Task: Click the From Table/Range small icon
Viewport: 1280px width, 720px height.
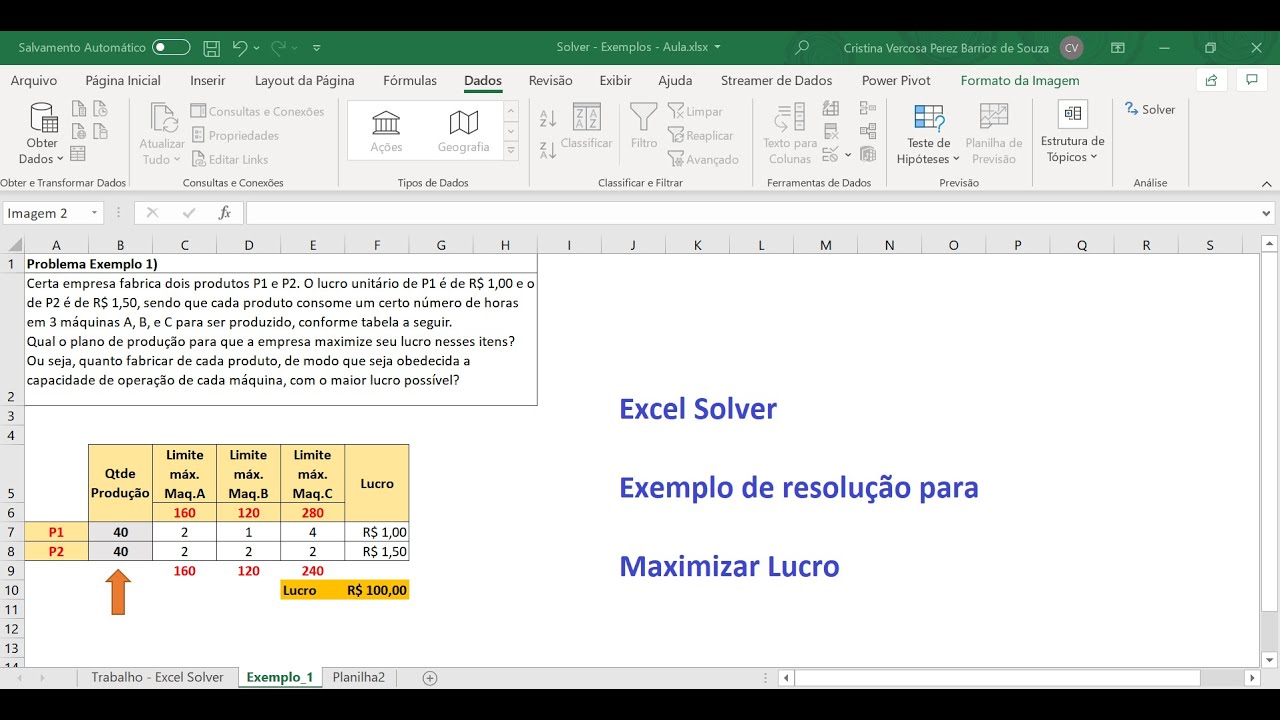Action: pos(78,153)
